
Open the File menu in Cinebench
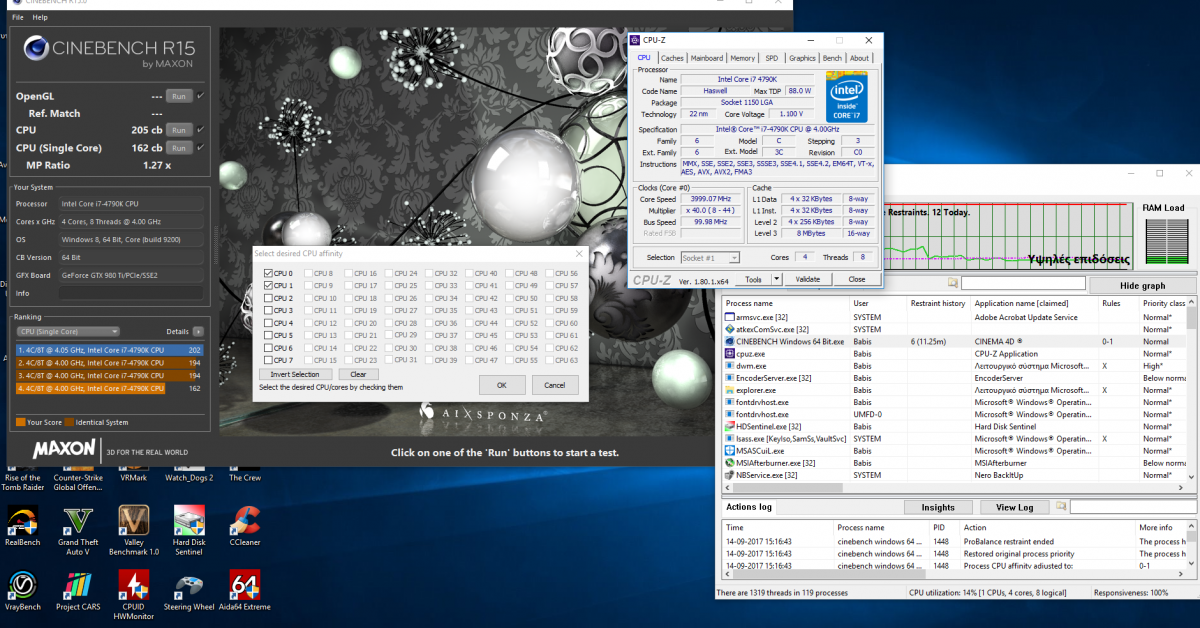pyautogui.click(x=18, y=18)
